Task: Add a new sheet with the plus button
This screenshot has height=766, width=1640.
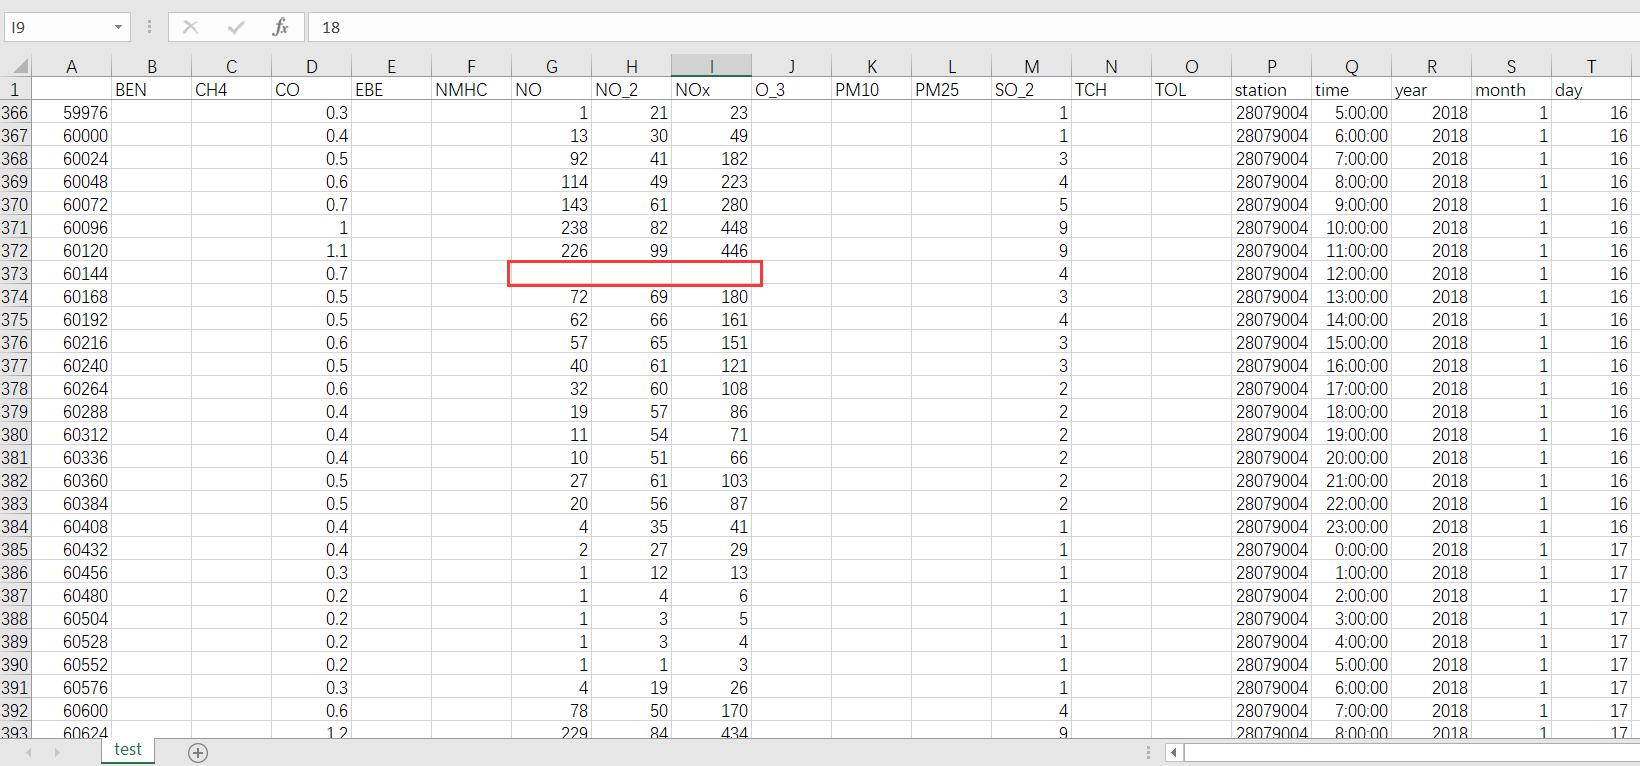Action: point(198,753)
